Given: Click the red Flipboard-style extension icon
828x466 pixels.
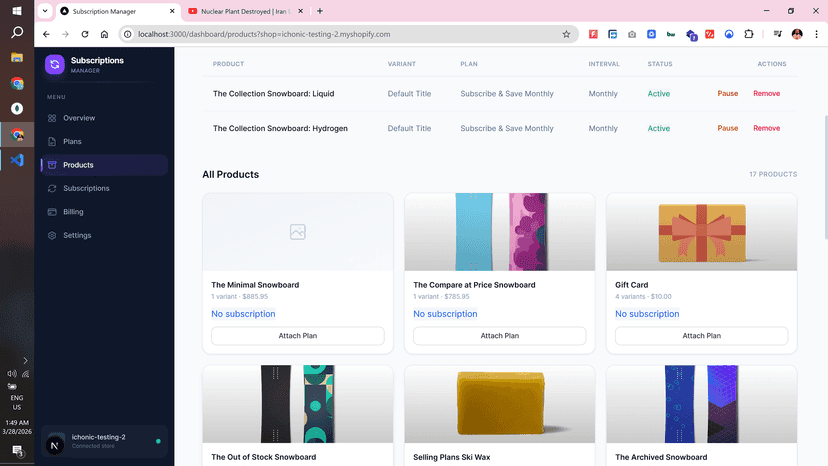Looking at the screenshot, I should tap(593, 34).
